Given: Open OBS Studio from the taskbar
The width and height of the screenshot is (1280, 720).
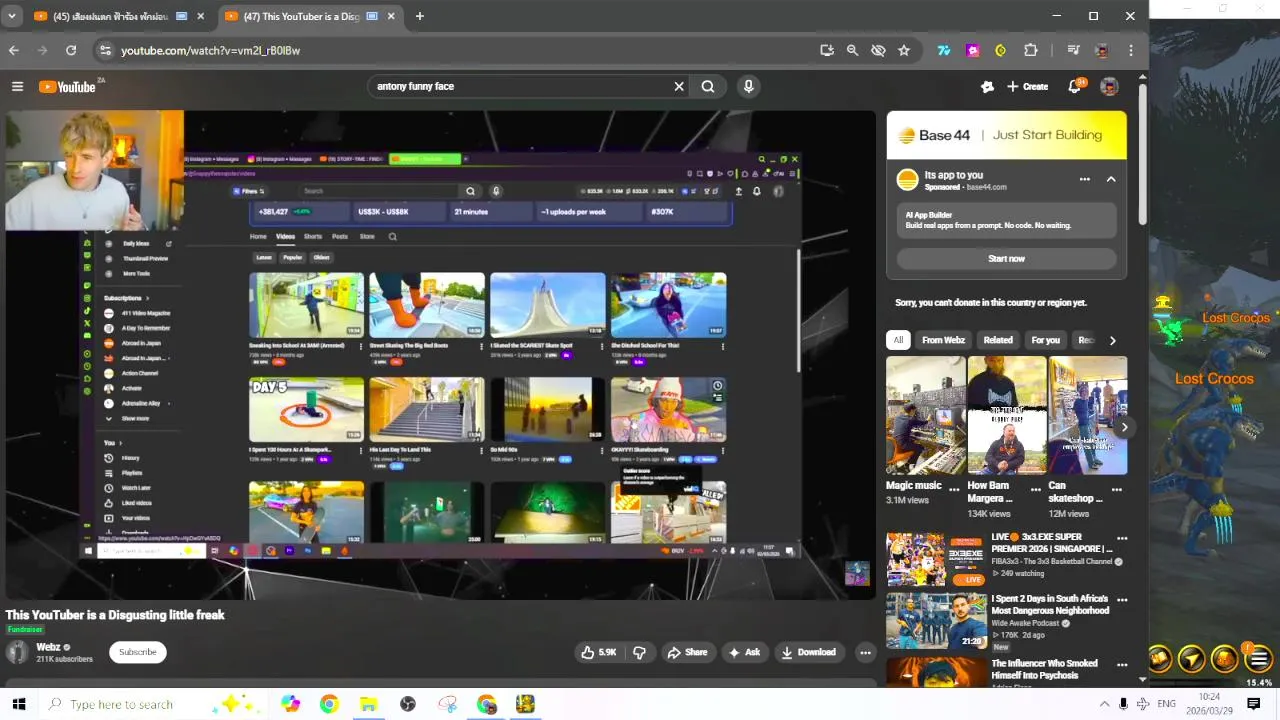Looking at the screenshot, I should tap(408, 704).
